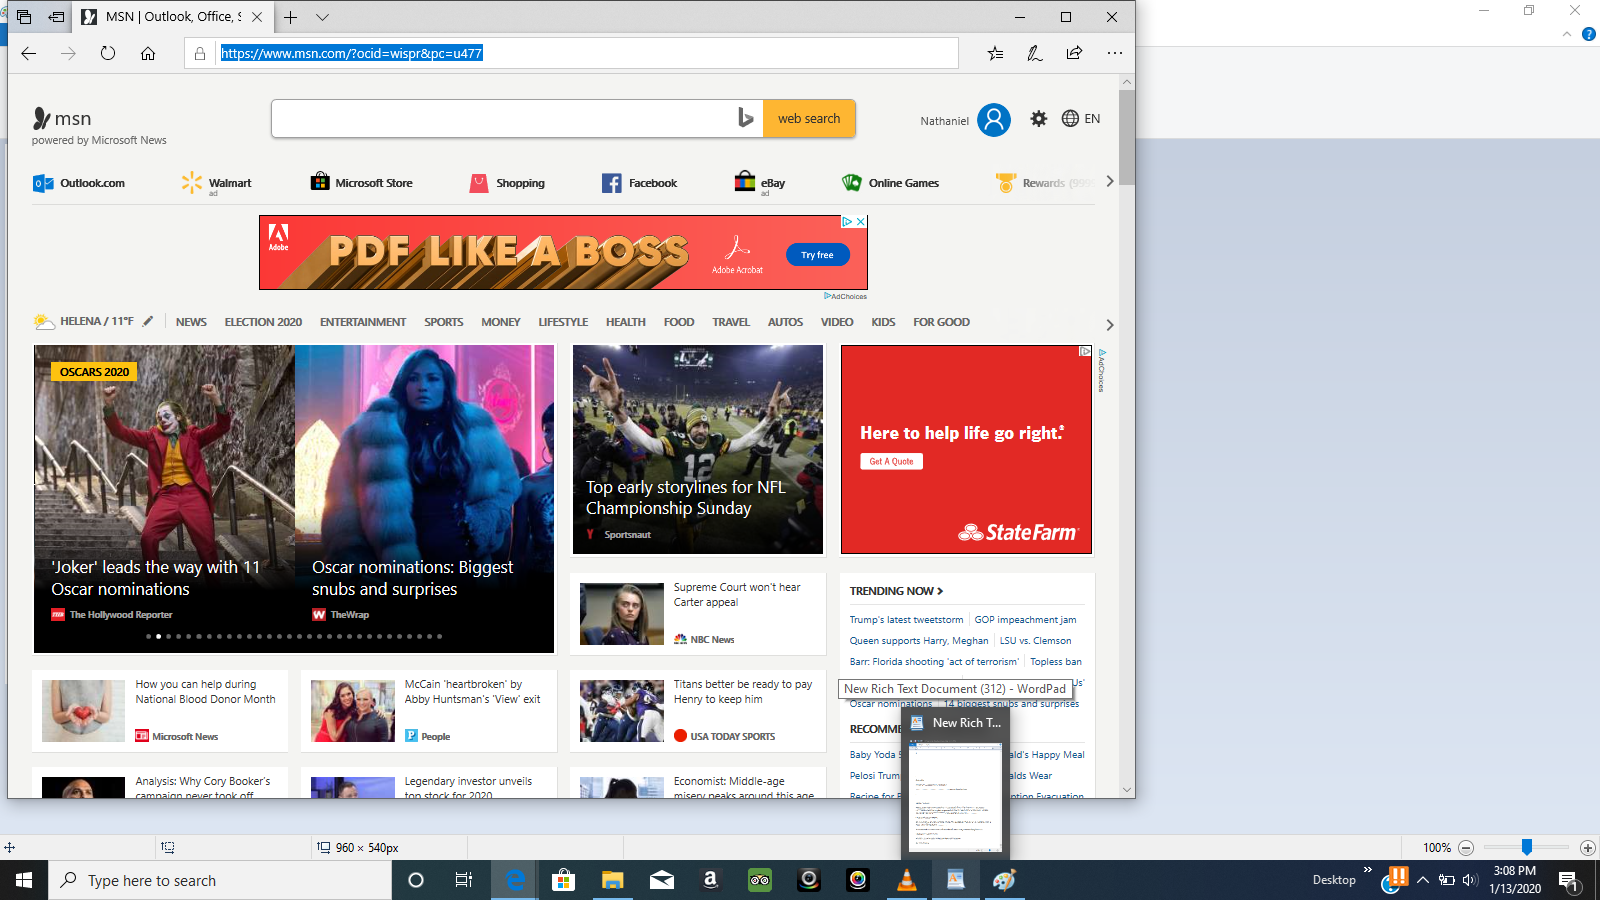Open the SPORTS section
The image size is (1600, 900).
(x=443, y=322)
